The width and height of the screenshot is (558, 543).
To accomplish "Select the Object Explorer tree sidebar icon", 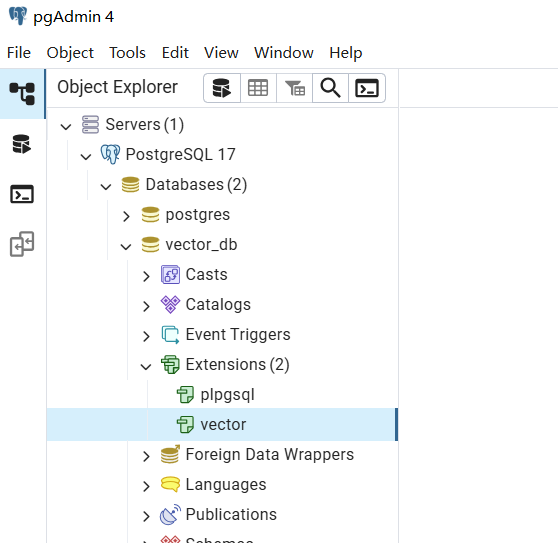I will pyautogui.click(x=22, y=94).
